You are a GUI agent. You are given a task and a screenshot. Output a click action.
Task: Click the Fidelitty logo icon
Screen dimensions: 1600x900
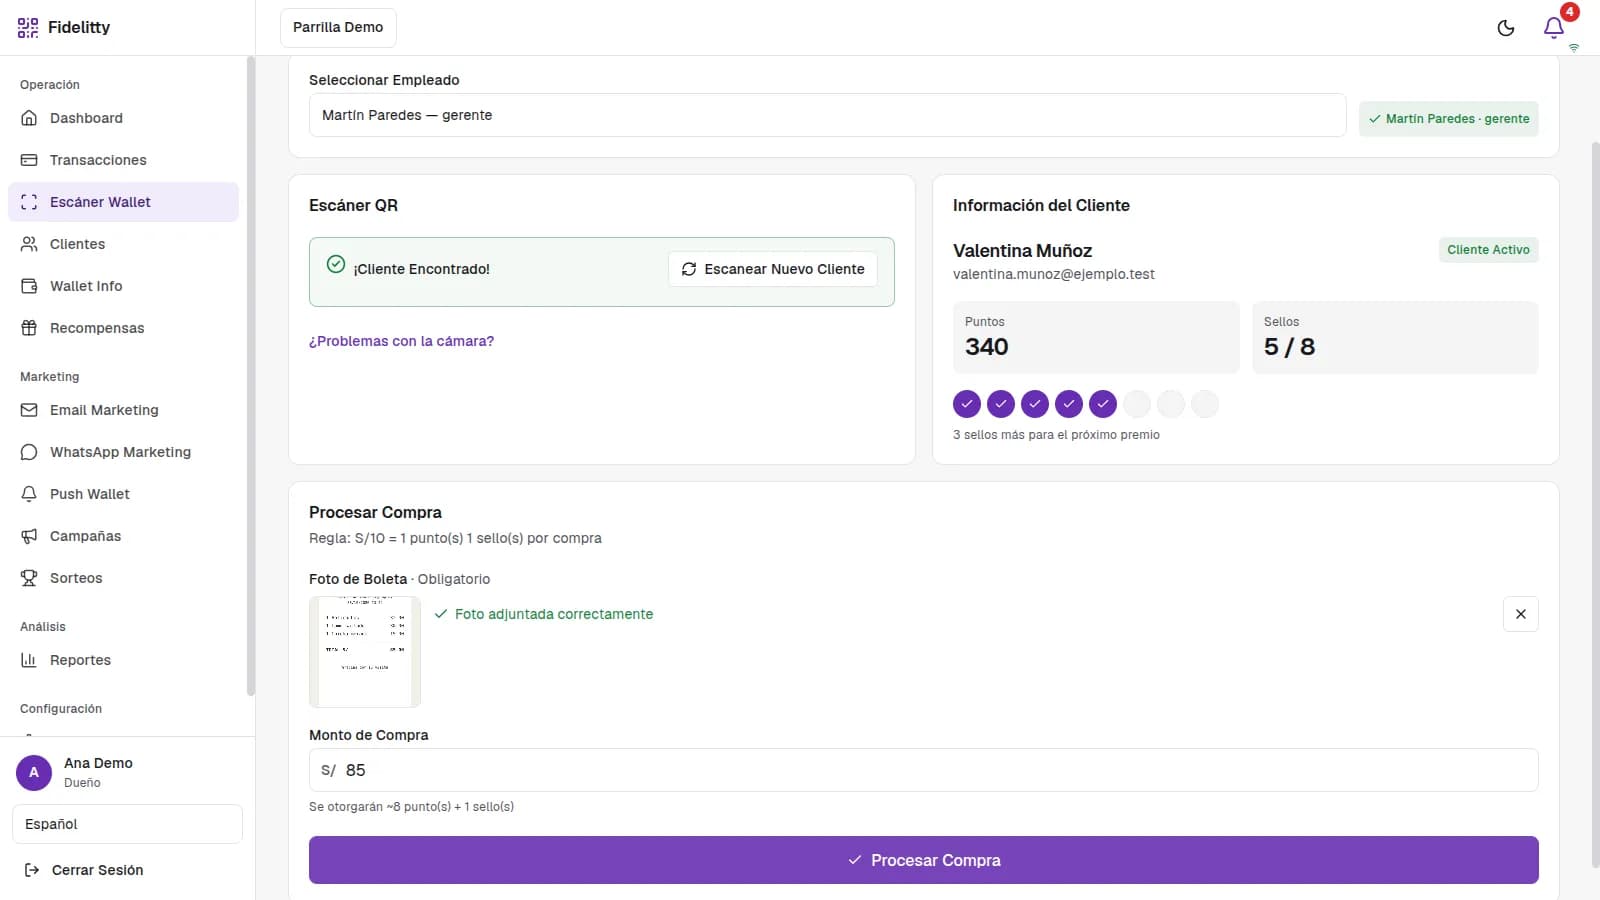coord(28,28)
